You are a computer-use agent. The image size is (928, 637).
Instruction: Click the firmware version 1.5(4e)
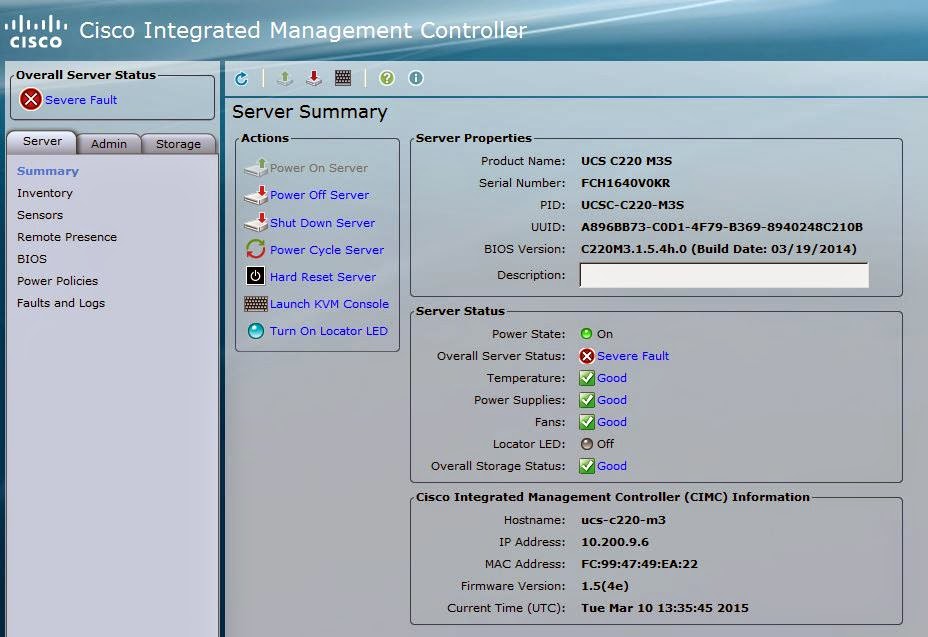tap(604, 585)
